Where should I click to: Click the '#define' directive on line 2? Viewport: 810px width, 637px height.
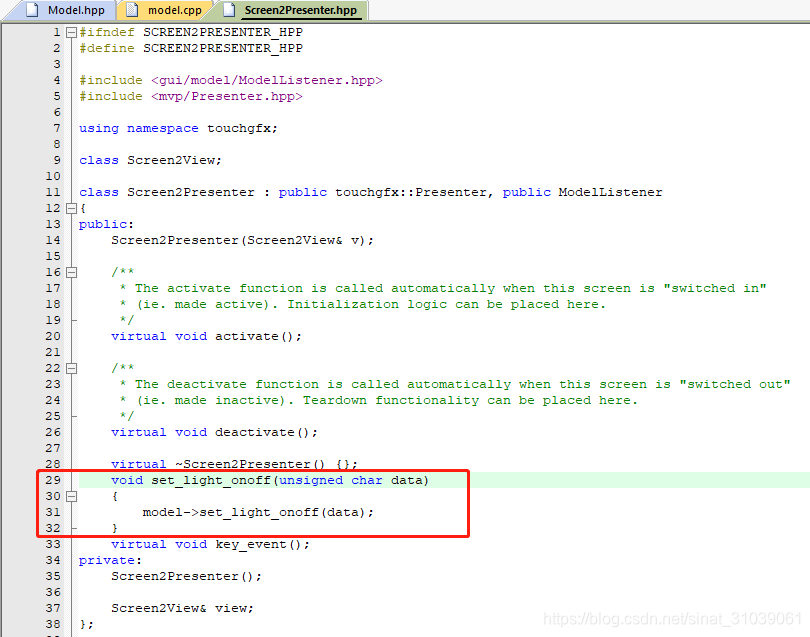(107, 48)
